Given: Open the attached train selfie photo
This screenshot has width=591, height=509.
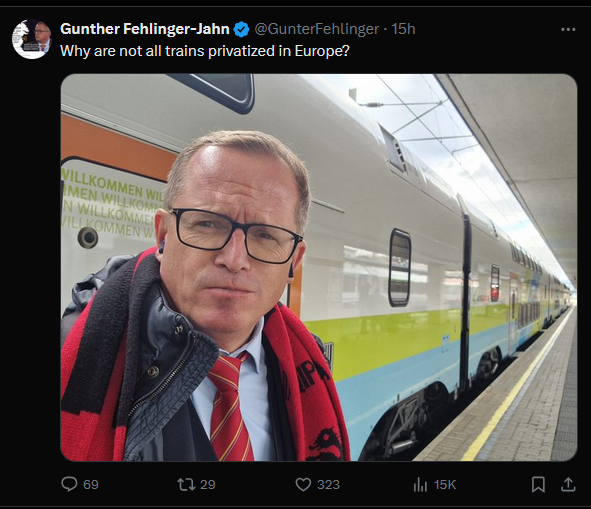Looking at the screenshot, I should 318,267.
